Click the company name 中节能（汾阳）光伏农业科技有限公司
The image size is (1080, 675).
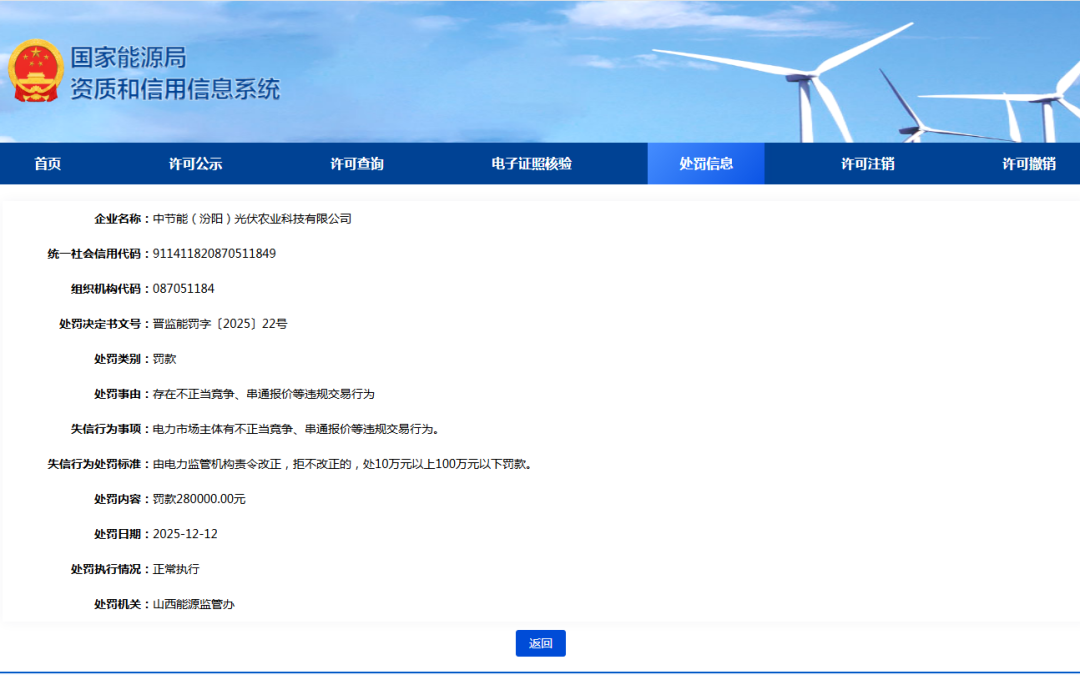[252, 219]
